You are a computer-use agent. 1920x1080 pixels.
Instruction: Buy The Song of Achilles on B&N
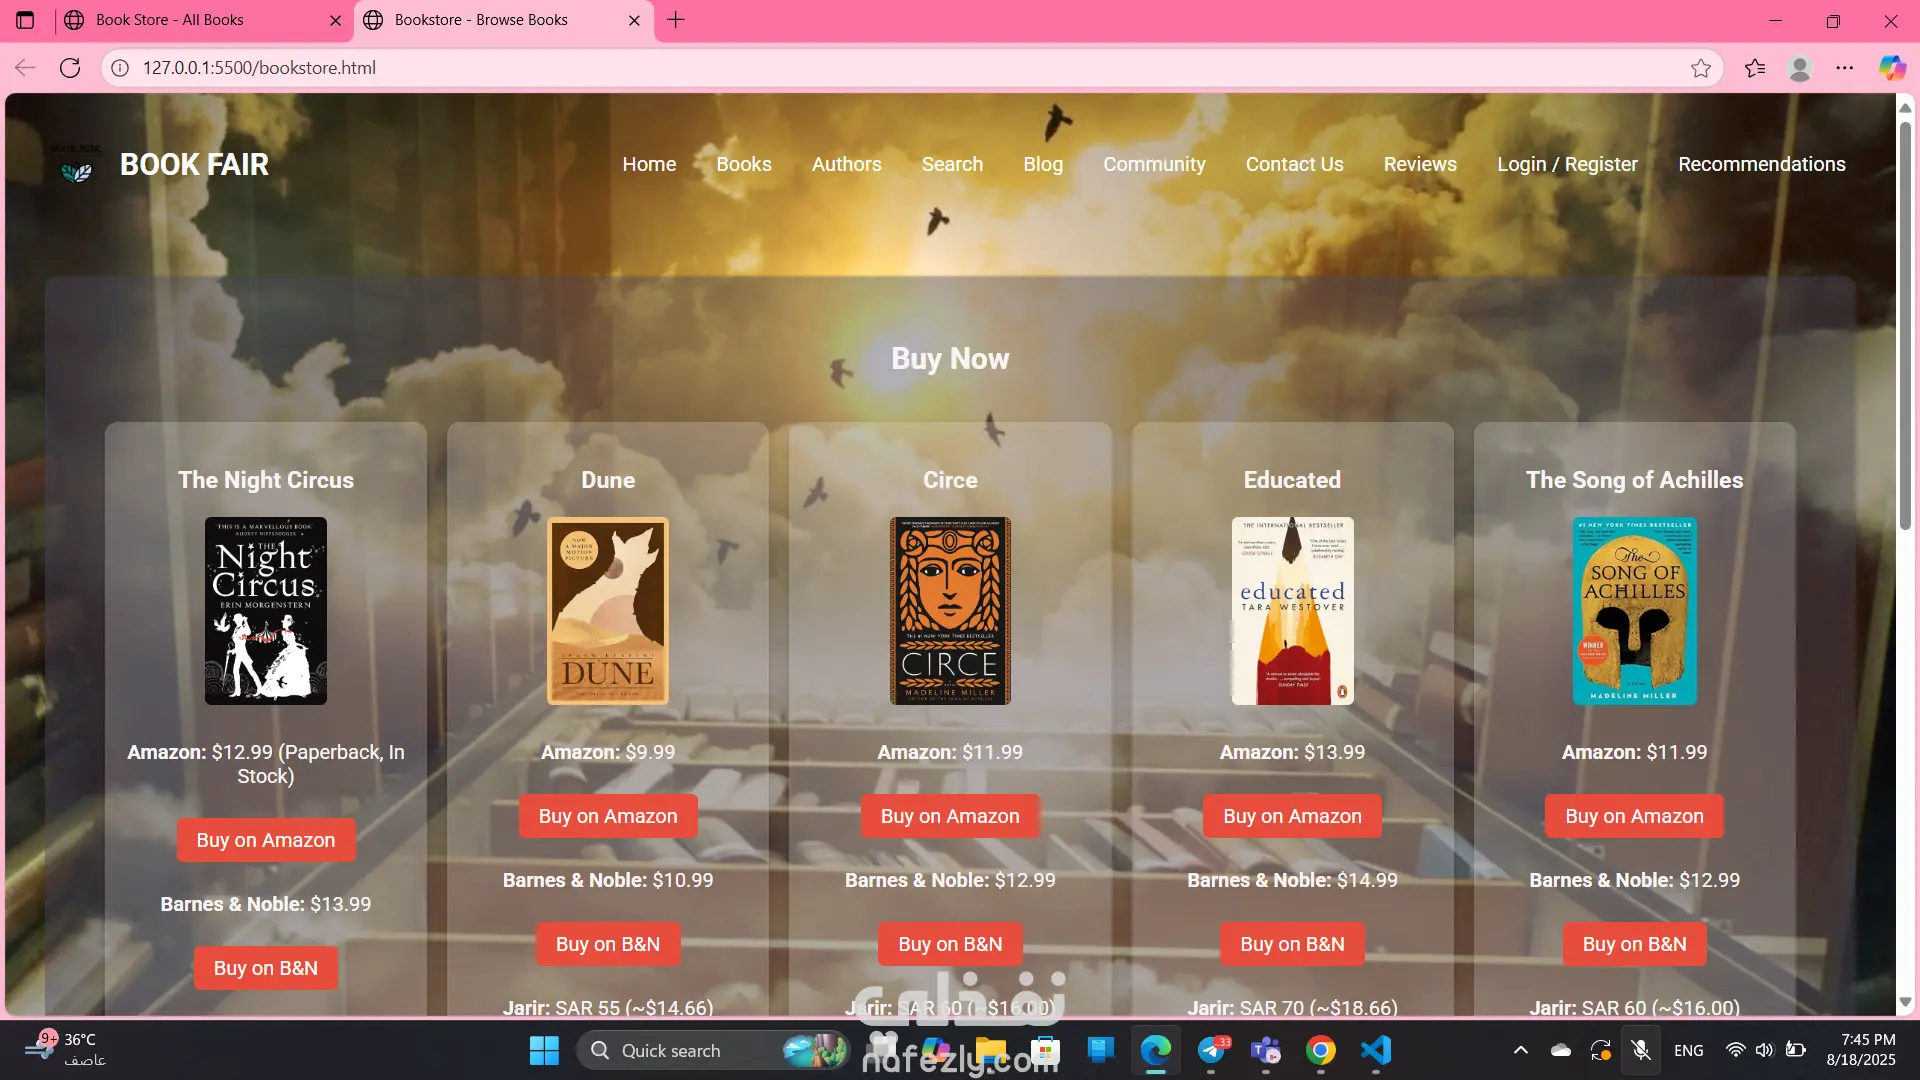click(1634, 944)
